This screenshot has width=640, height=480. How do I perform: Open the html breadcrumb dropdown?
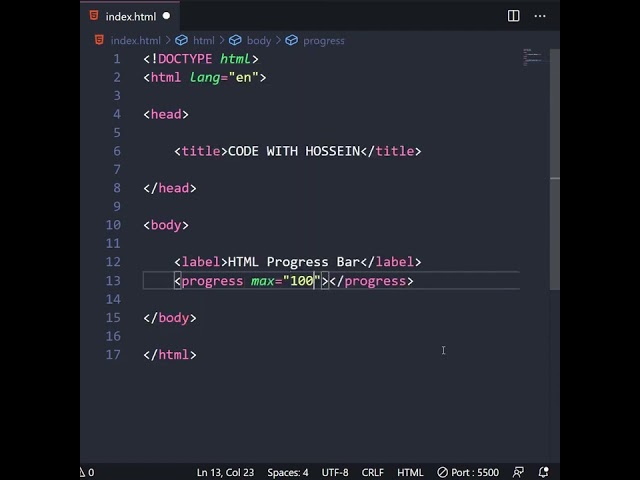(x=203, y=40)
